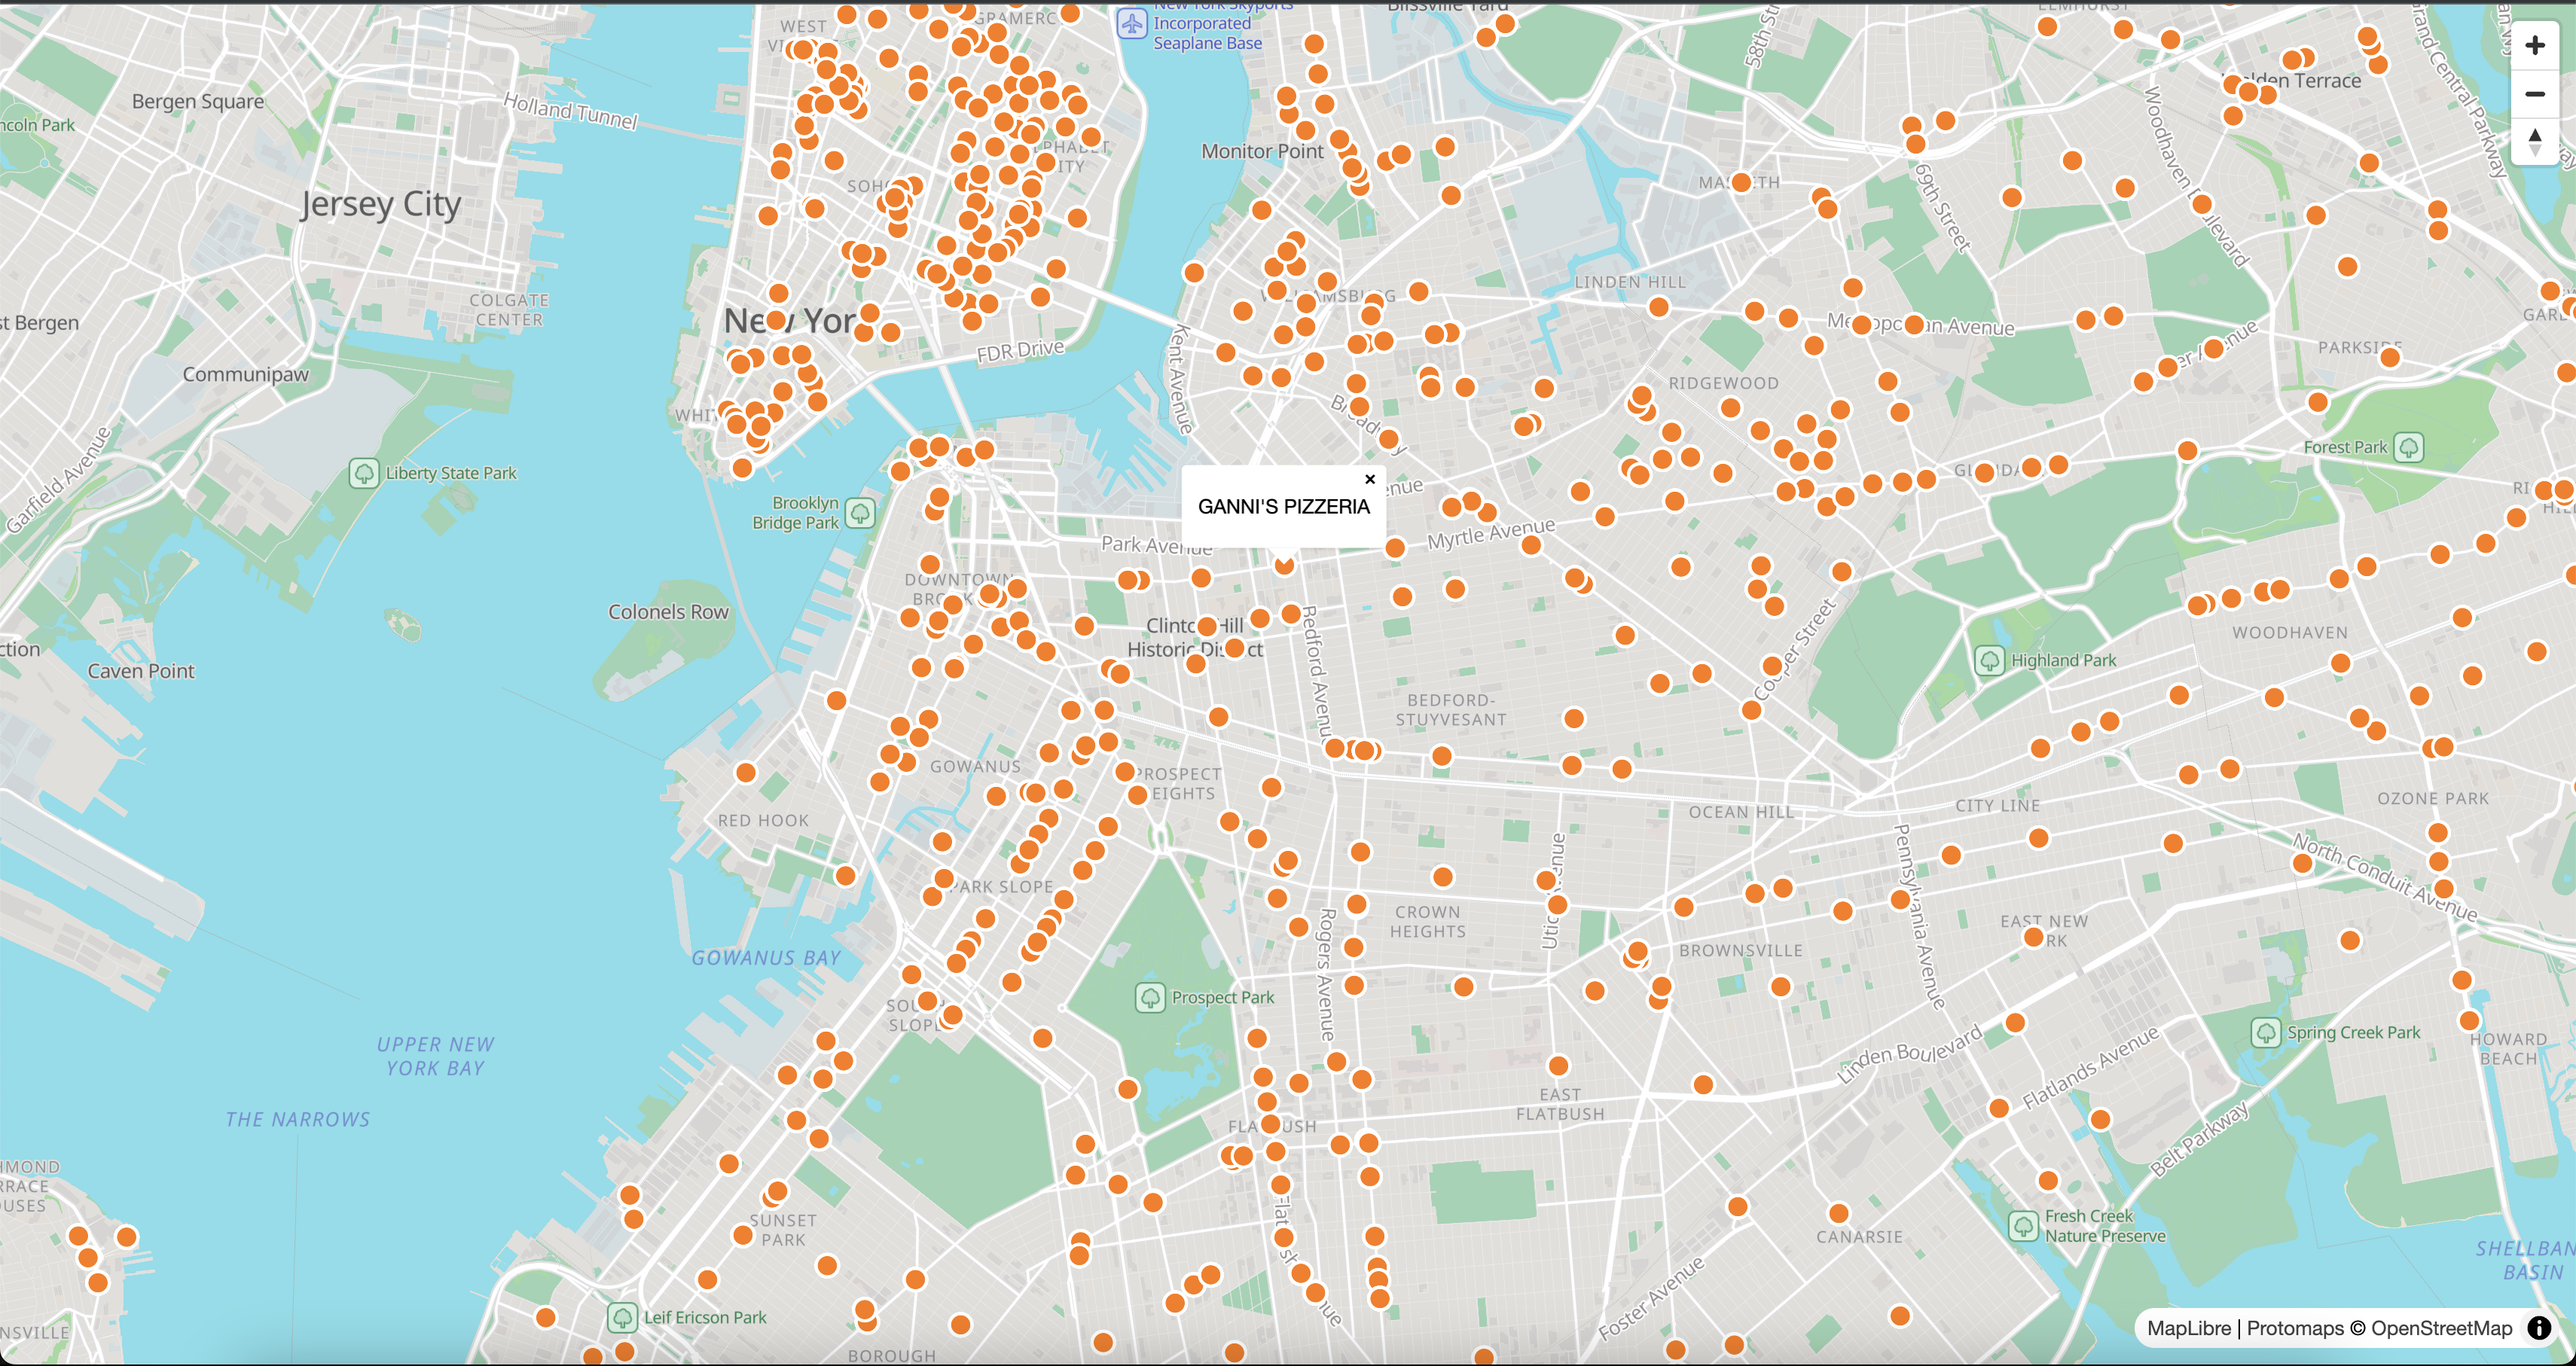Click the Leif Ericson Park icon
Image resolution: width=2576 pixels, height=1366 pixels.
click(622, 1317)
